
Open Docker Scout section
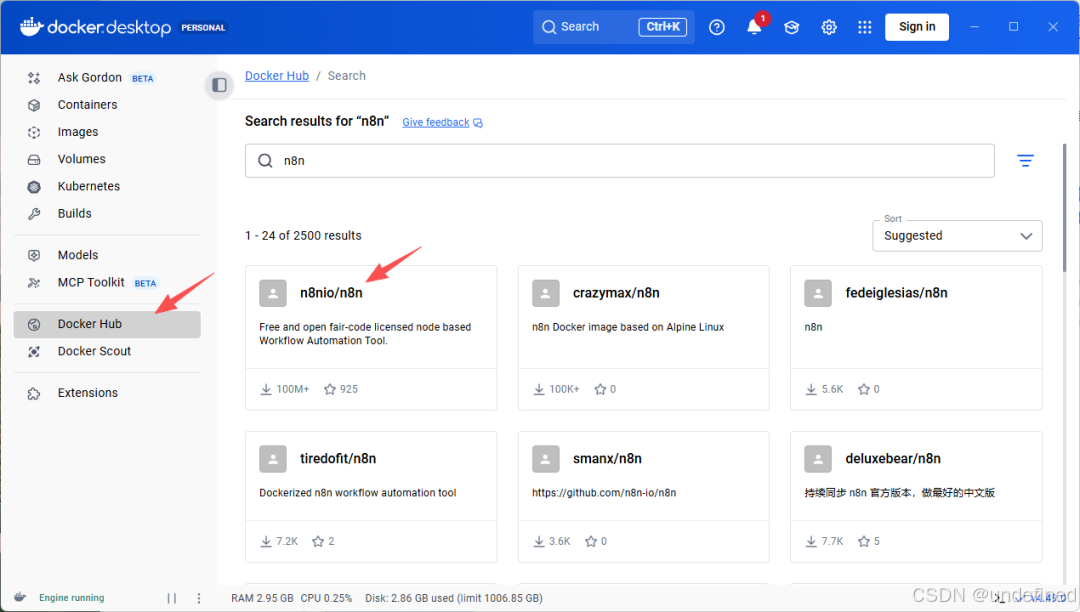pyautogui.click(x=107, y=351)
